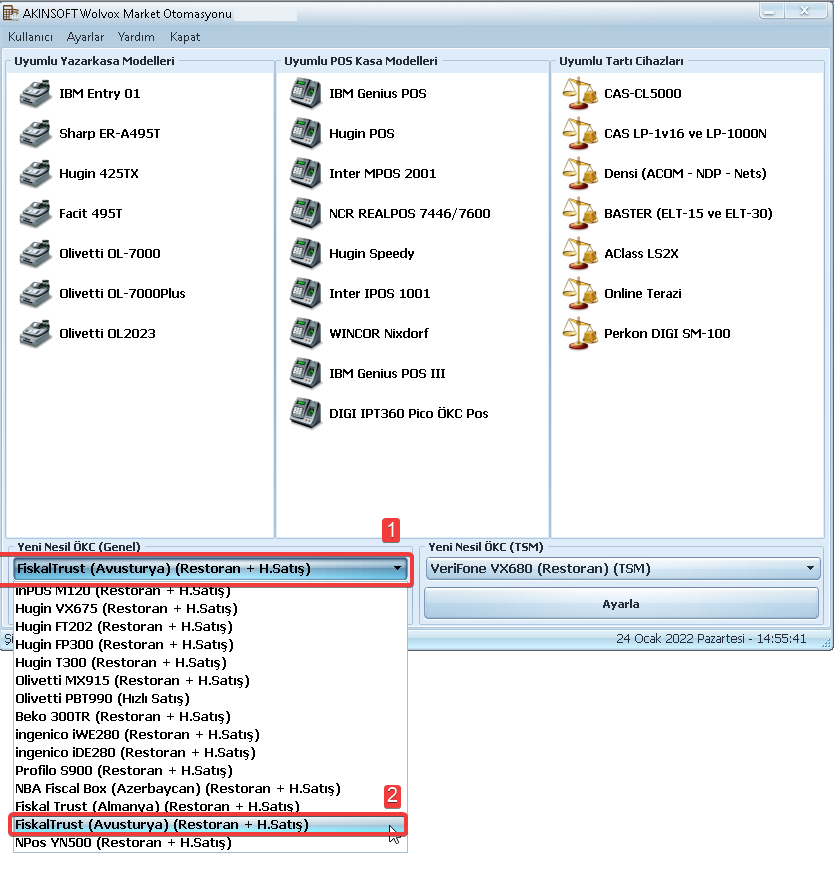This screenshot has height=890, width=834.
Task: Click the DIGI IPT360 Pico ÖKC Pos icon
Action: coord(305,414)
